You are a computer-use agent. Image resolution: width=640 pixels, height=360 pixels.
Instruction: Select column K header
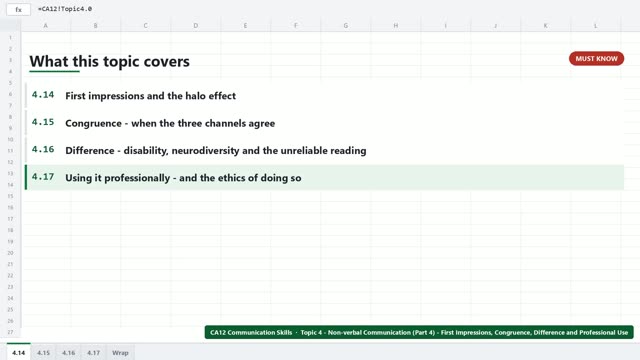coord(545,25)
